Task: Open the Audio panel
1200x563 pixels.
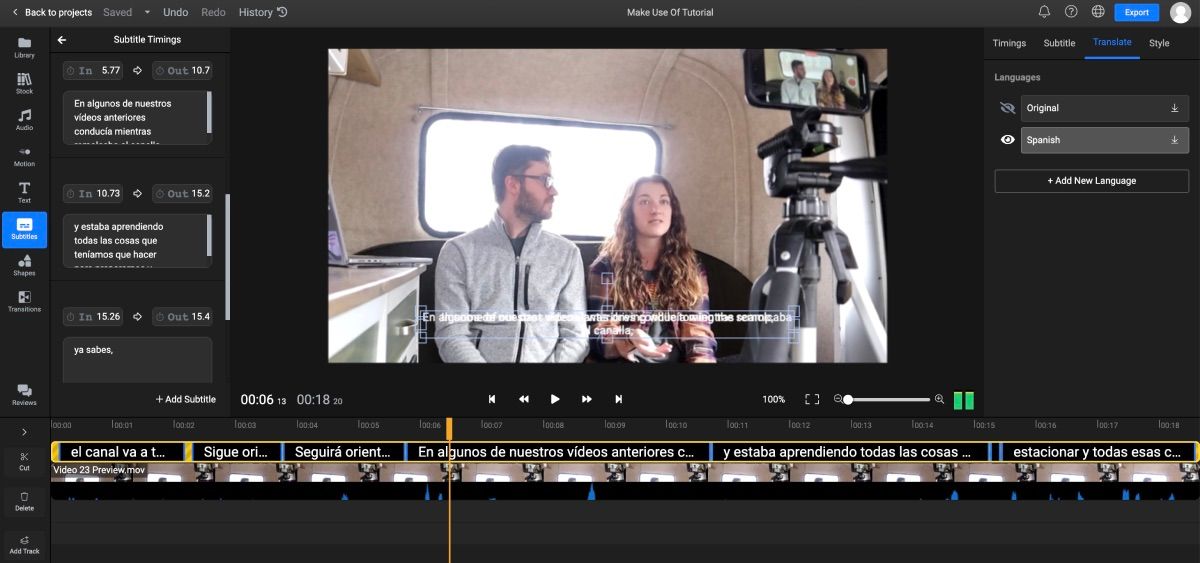Action: 24,120
